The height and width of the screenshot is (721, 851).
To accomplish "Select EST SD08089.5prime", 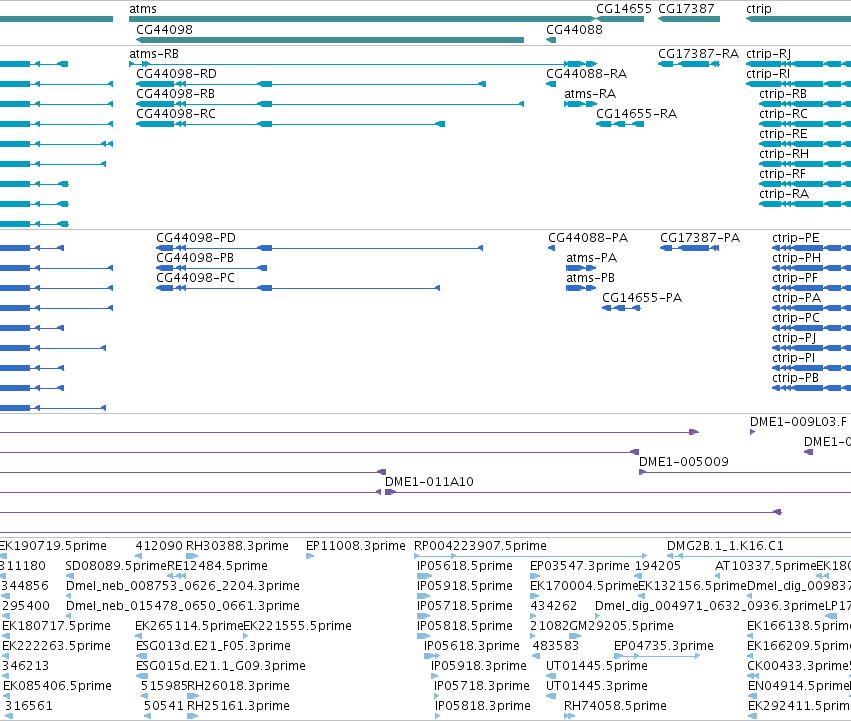I will 68,576.
